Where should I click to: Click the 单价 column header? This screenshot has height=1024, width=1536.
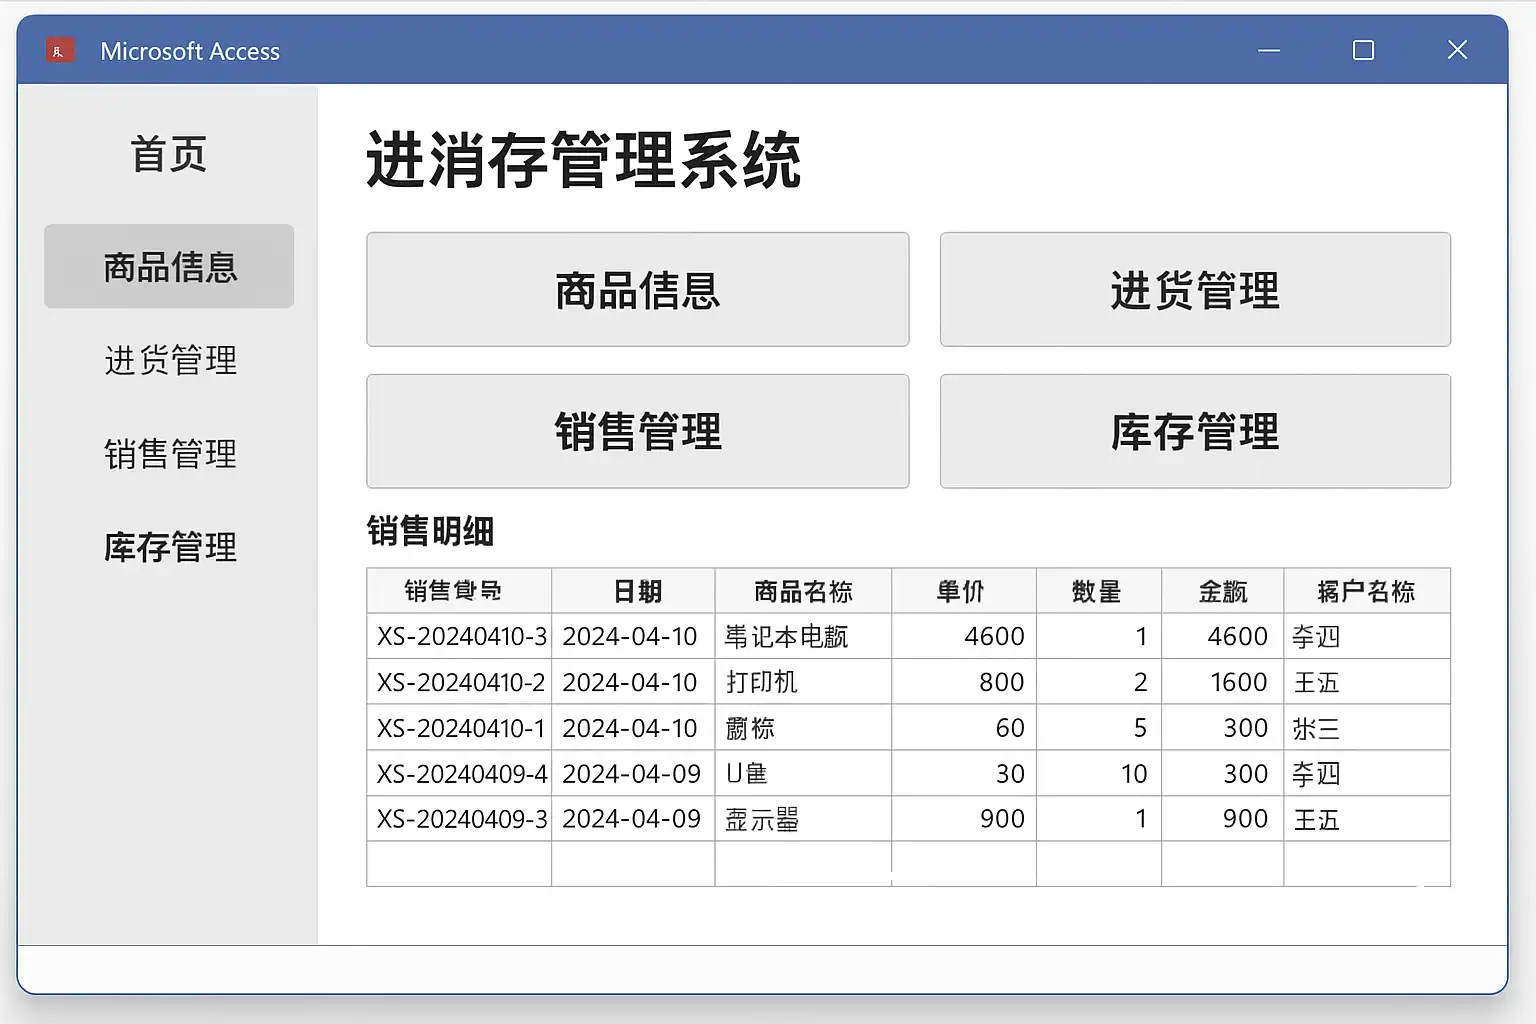963,591
